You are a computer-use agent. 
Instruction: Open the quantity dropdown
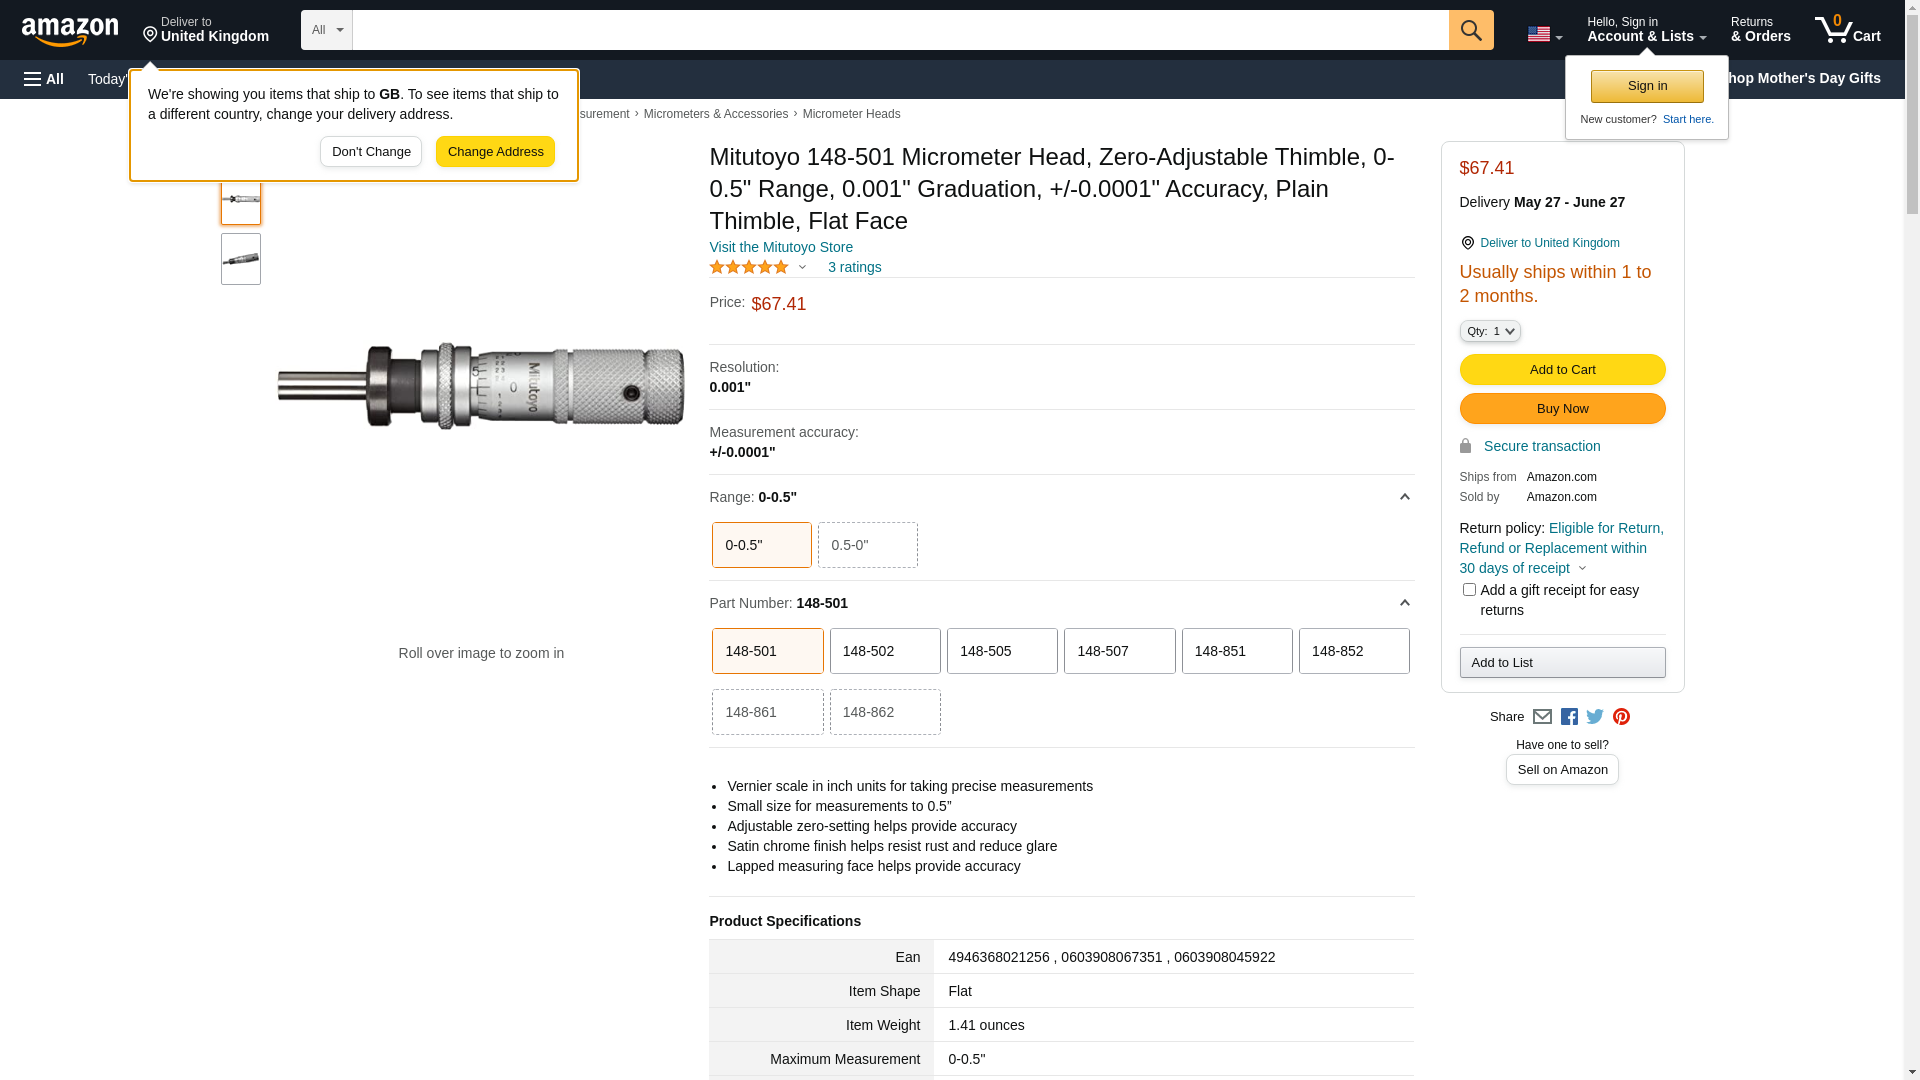tap(1489, 331)
